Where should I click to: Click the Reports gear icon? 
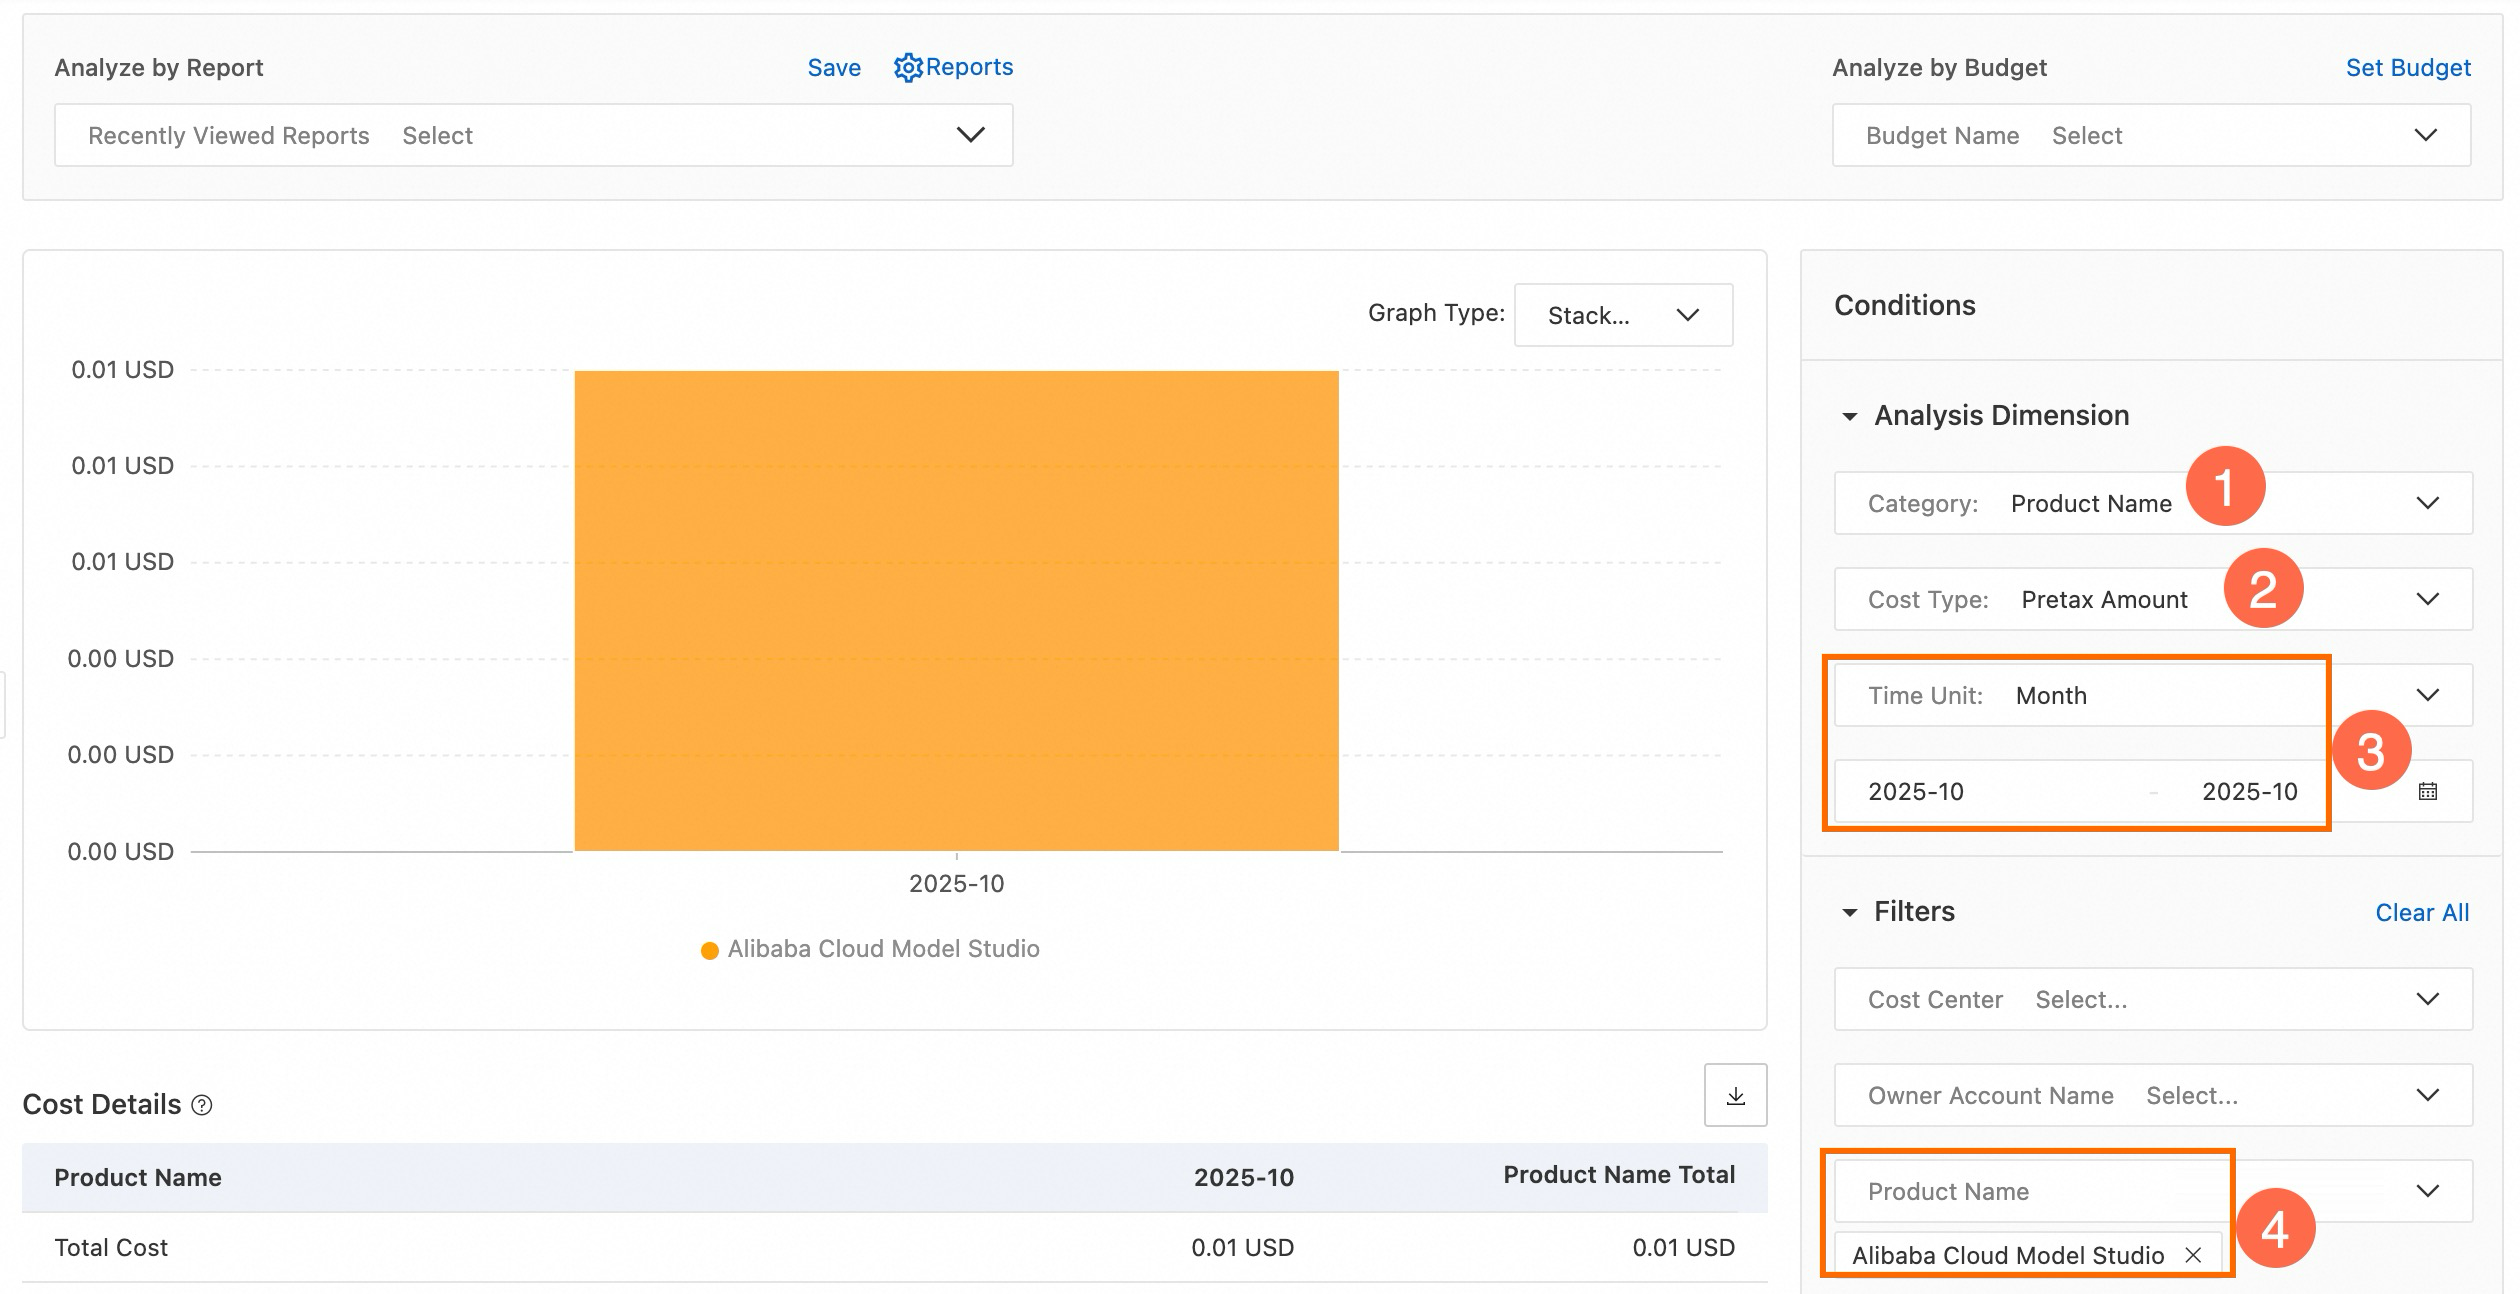[x=907, y=68]
